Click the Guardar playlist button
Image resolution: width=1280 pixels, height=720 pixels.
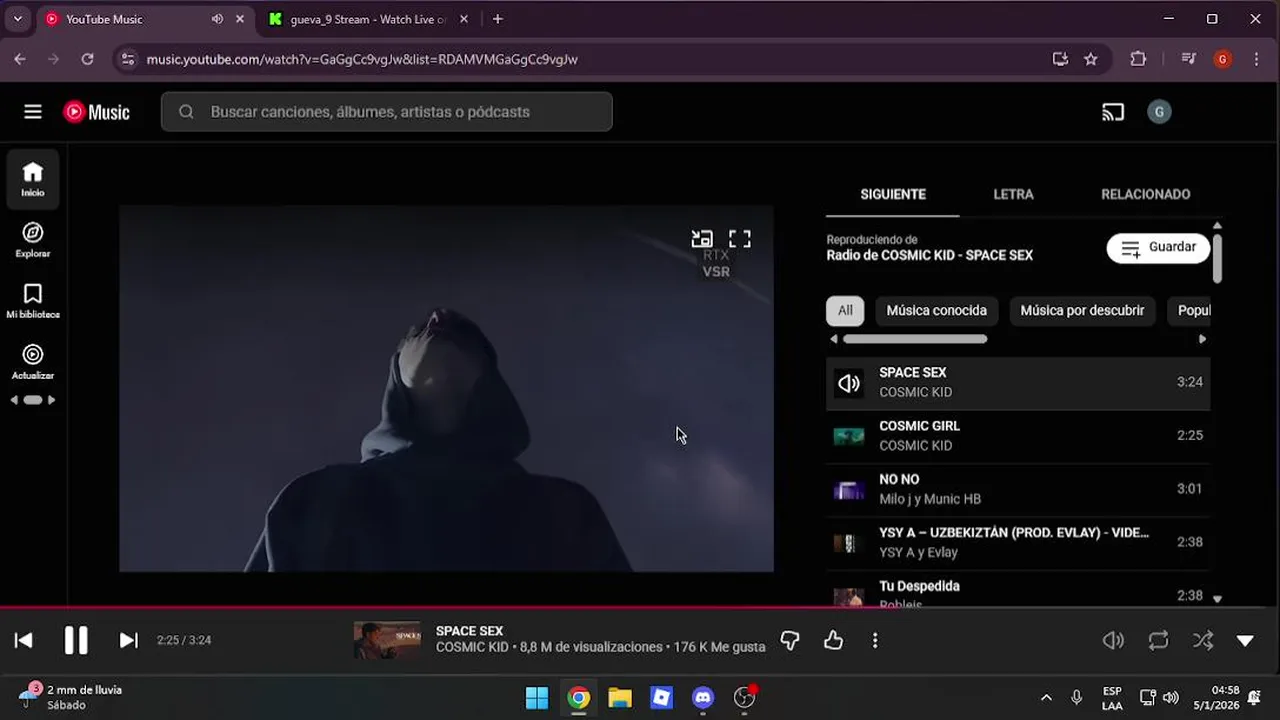(1158, 248)
